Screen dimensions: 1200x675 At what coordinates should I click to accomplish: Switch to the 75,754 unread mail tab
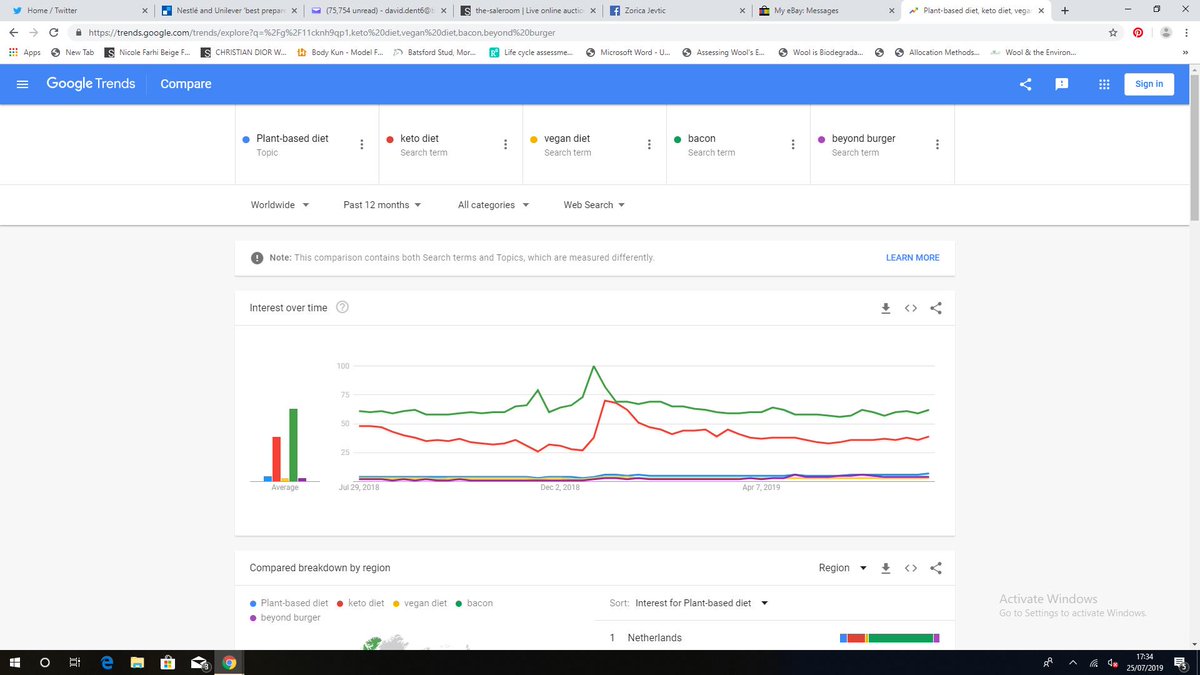pos(378,11)
